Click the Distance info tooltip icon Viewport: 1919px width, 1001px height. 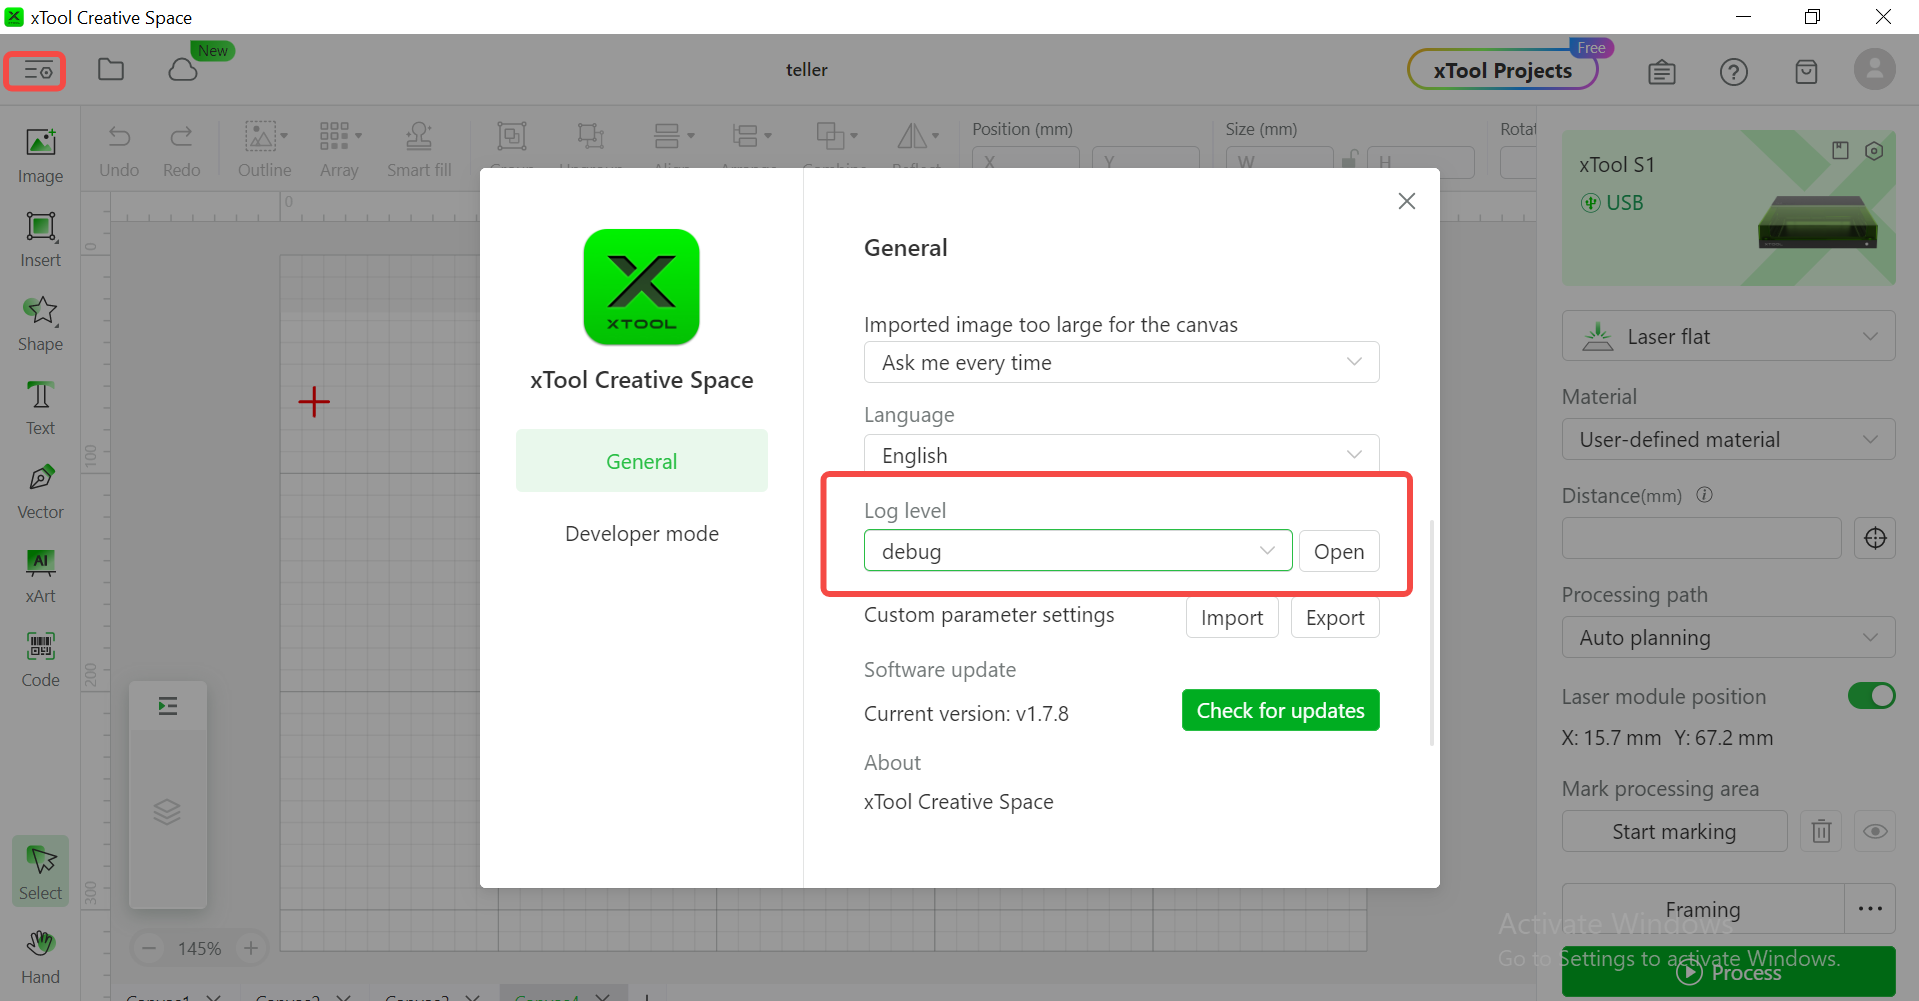coord(1705,495)
